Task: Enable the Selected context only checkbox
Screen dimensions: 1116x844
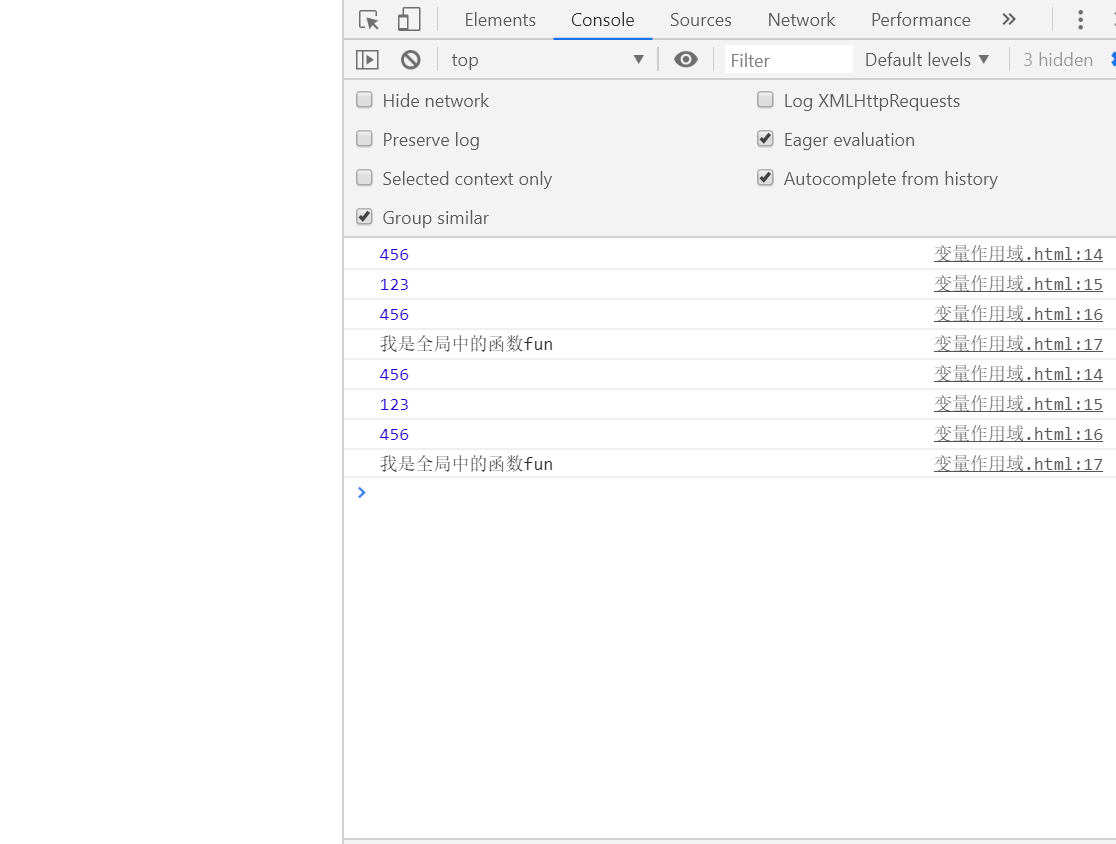Action: click(x=364, y=178)
